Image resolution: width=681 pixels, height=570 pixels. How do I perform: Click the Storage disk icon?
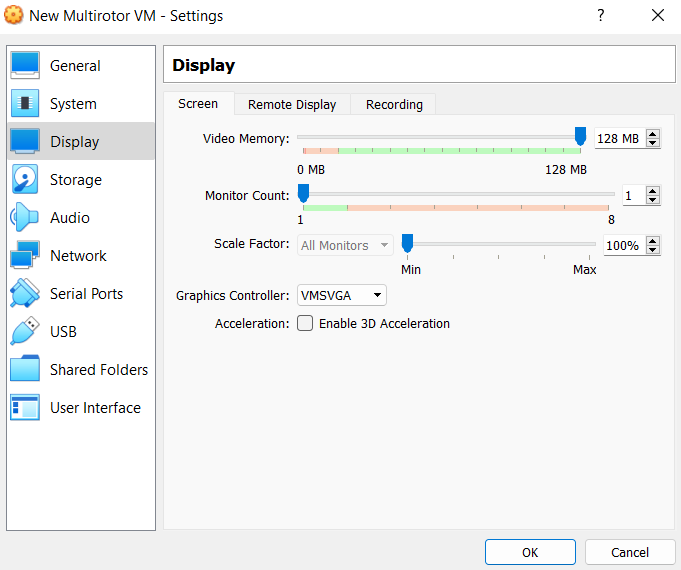25,179
